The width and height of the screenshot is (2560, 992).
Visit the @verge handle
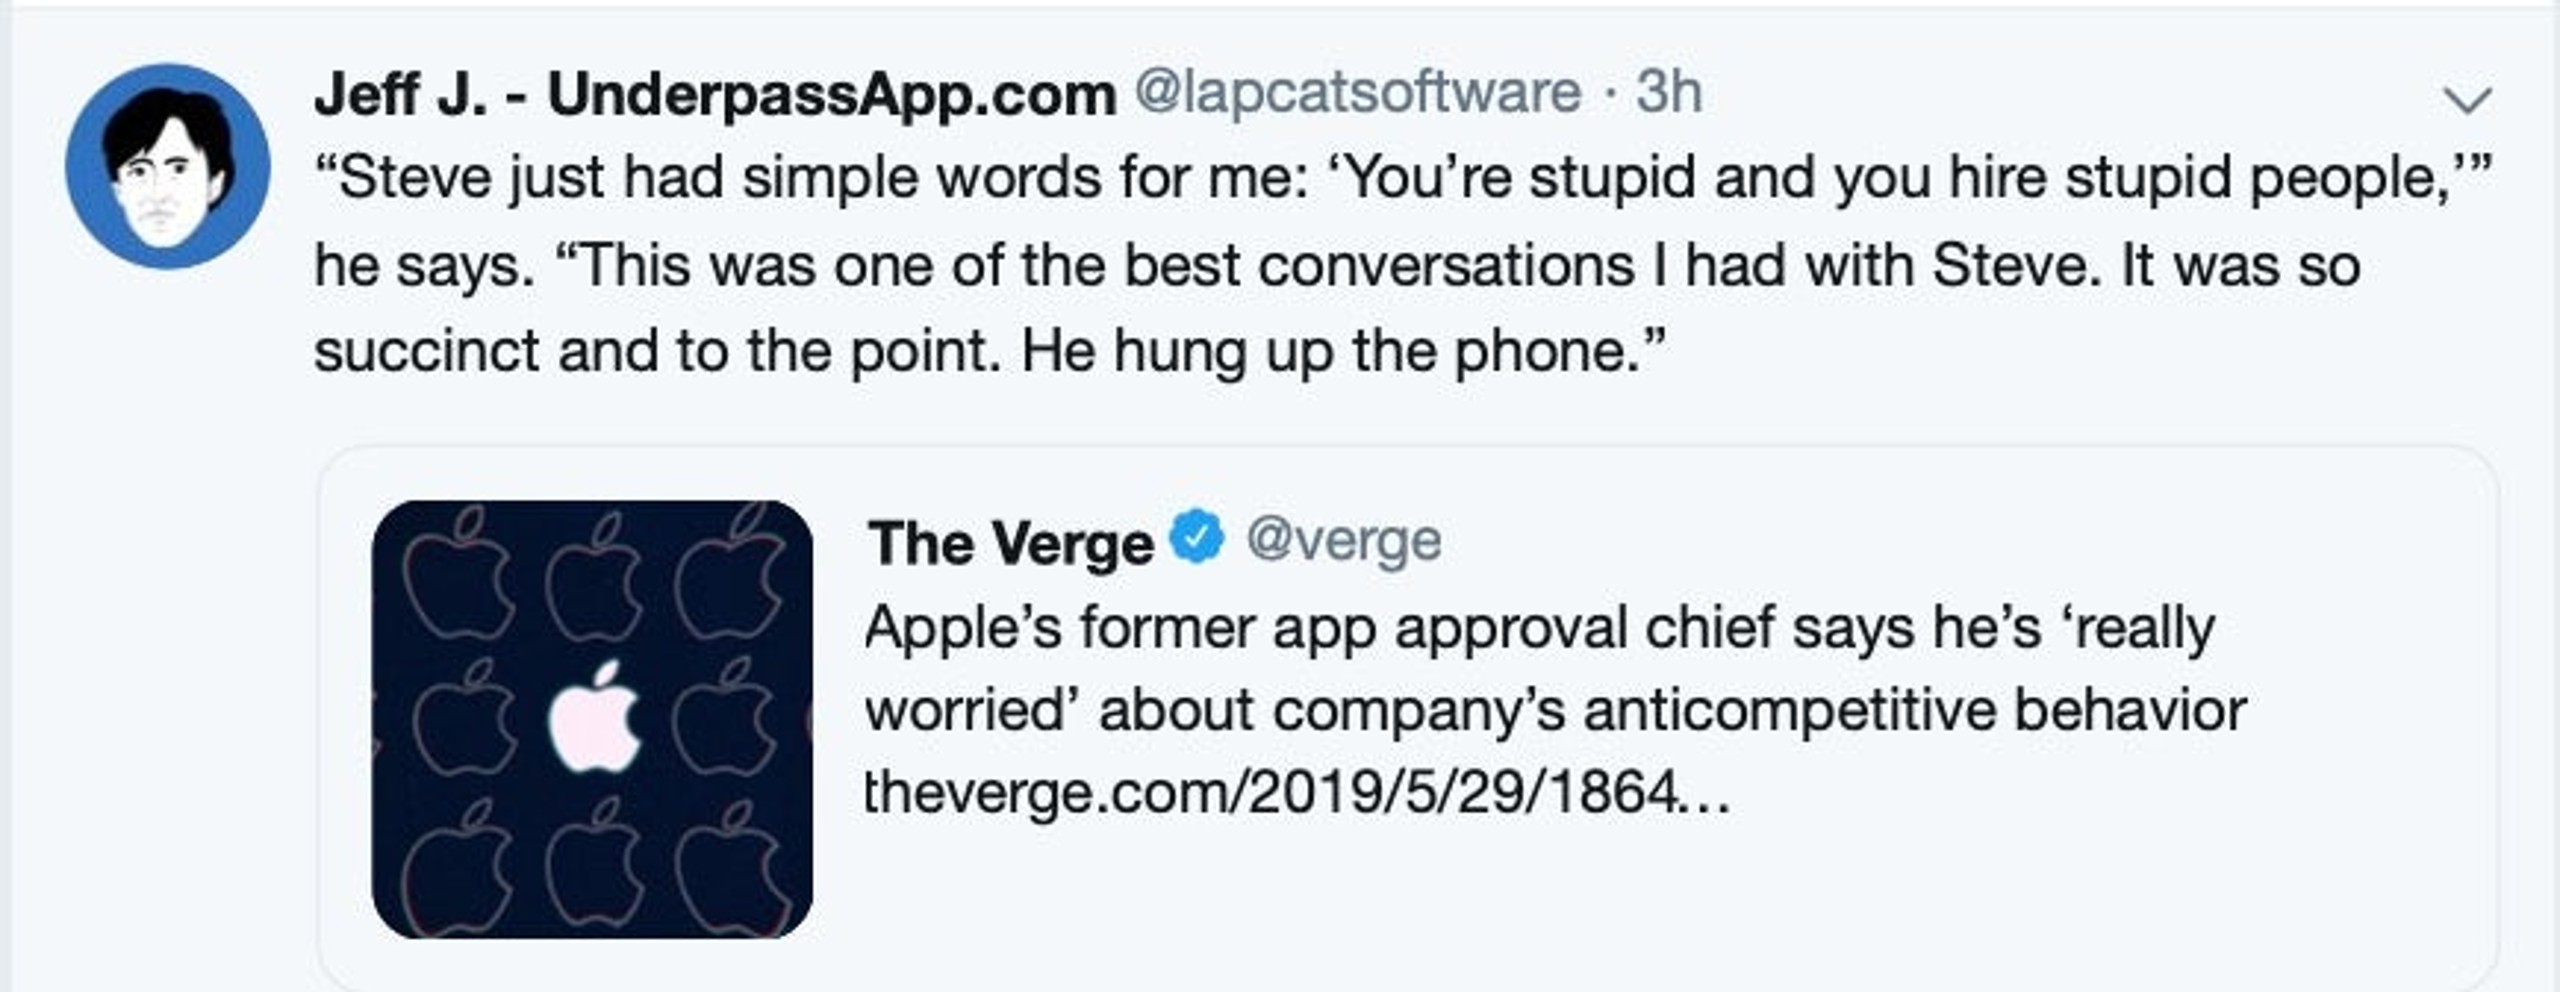click(1343, 542)
